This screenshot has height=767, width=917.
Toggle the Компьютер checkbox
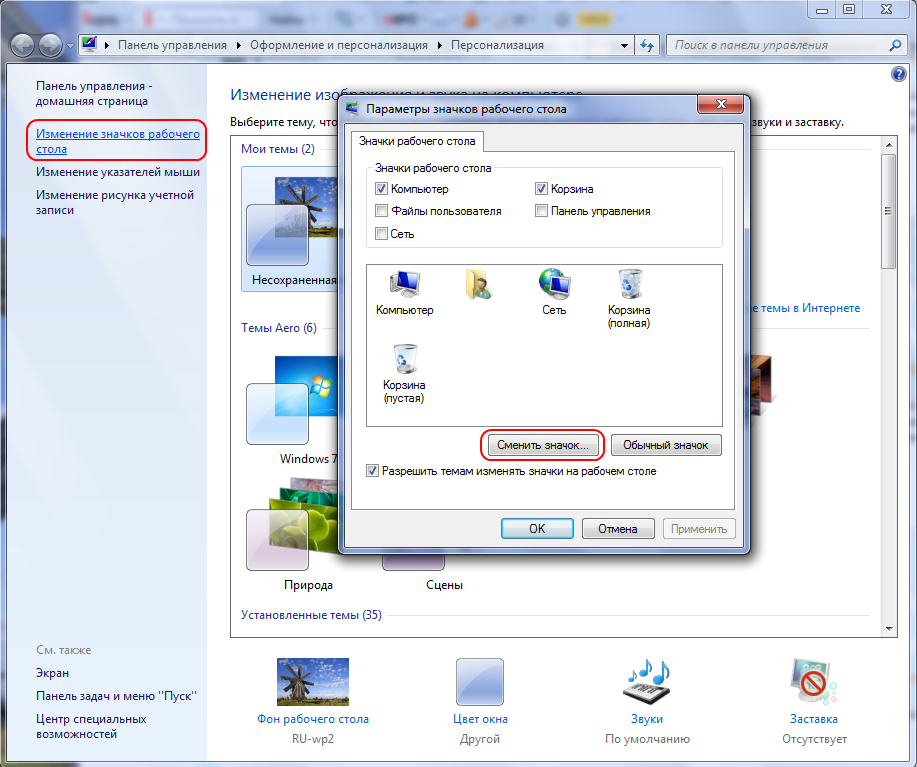click(x=381, y=189)
